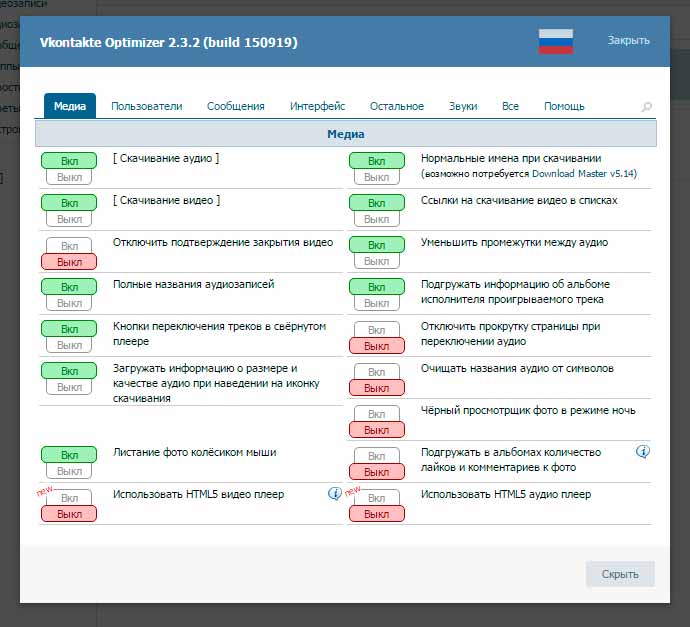Select the Звуки tab
Screen dimensions: 690x627
pos(463,106)
